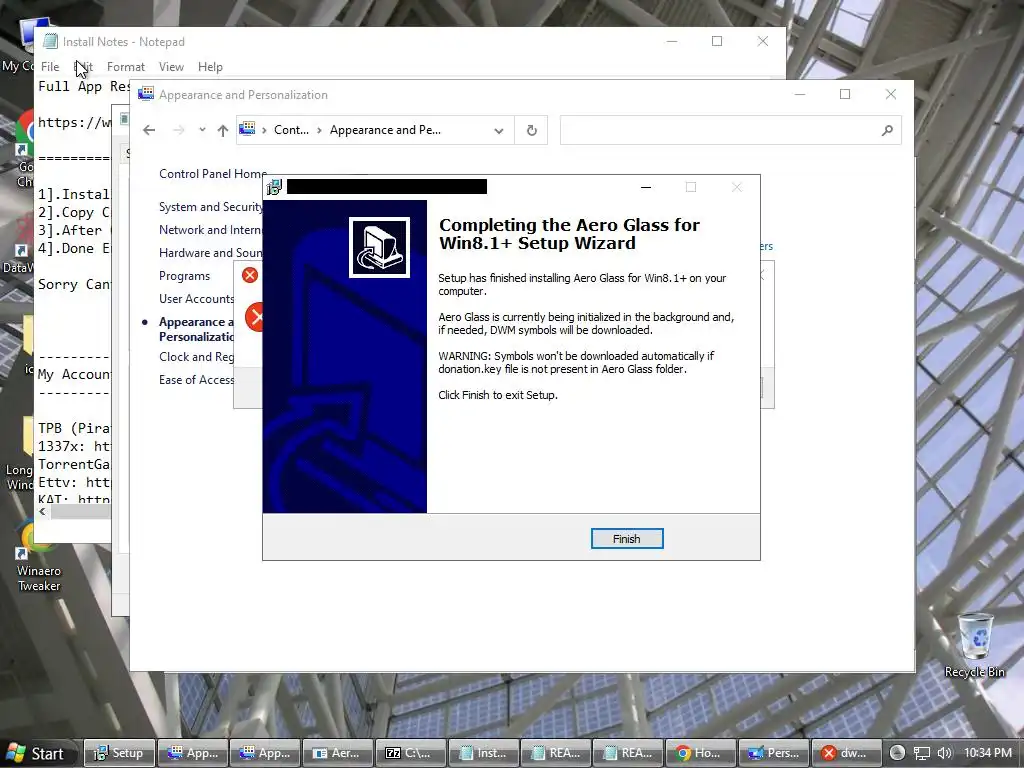The width and height of the screenshot is (1024, 768).
Task: Refresh the Appearance and Personalization window
Action: click(532, 131)
